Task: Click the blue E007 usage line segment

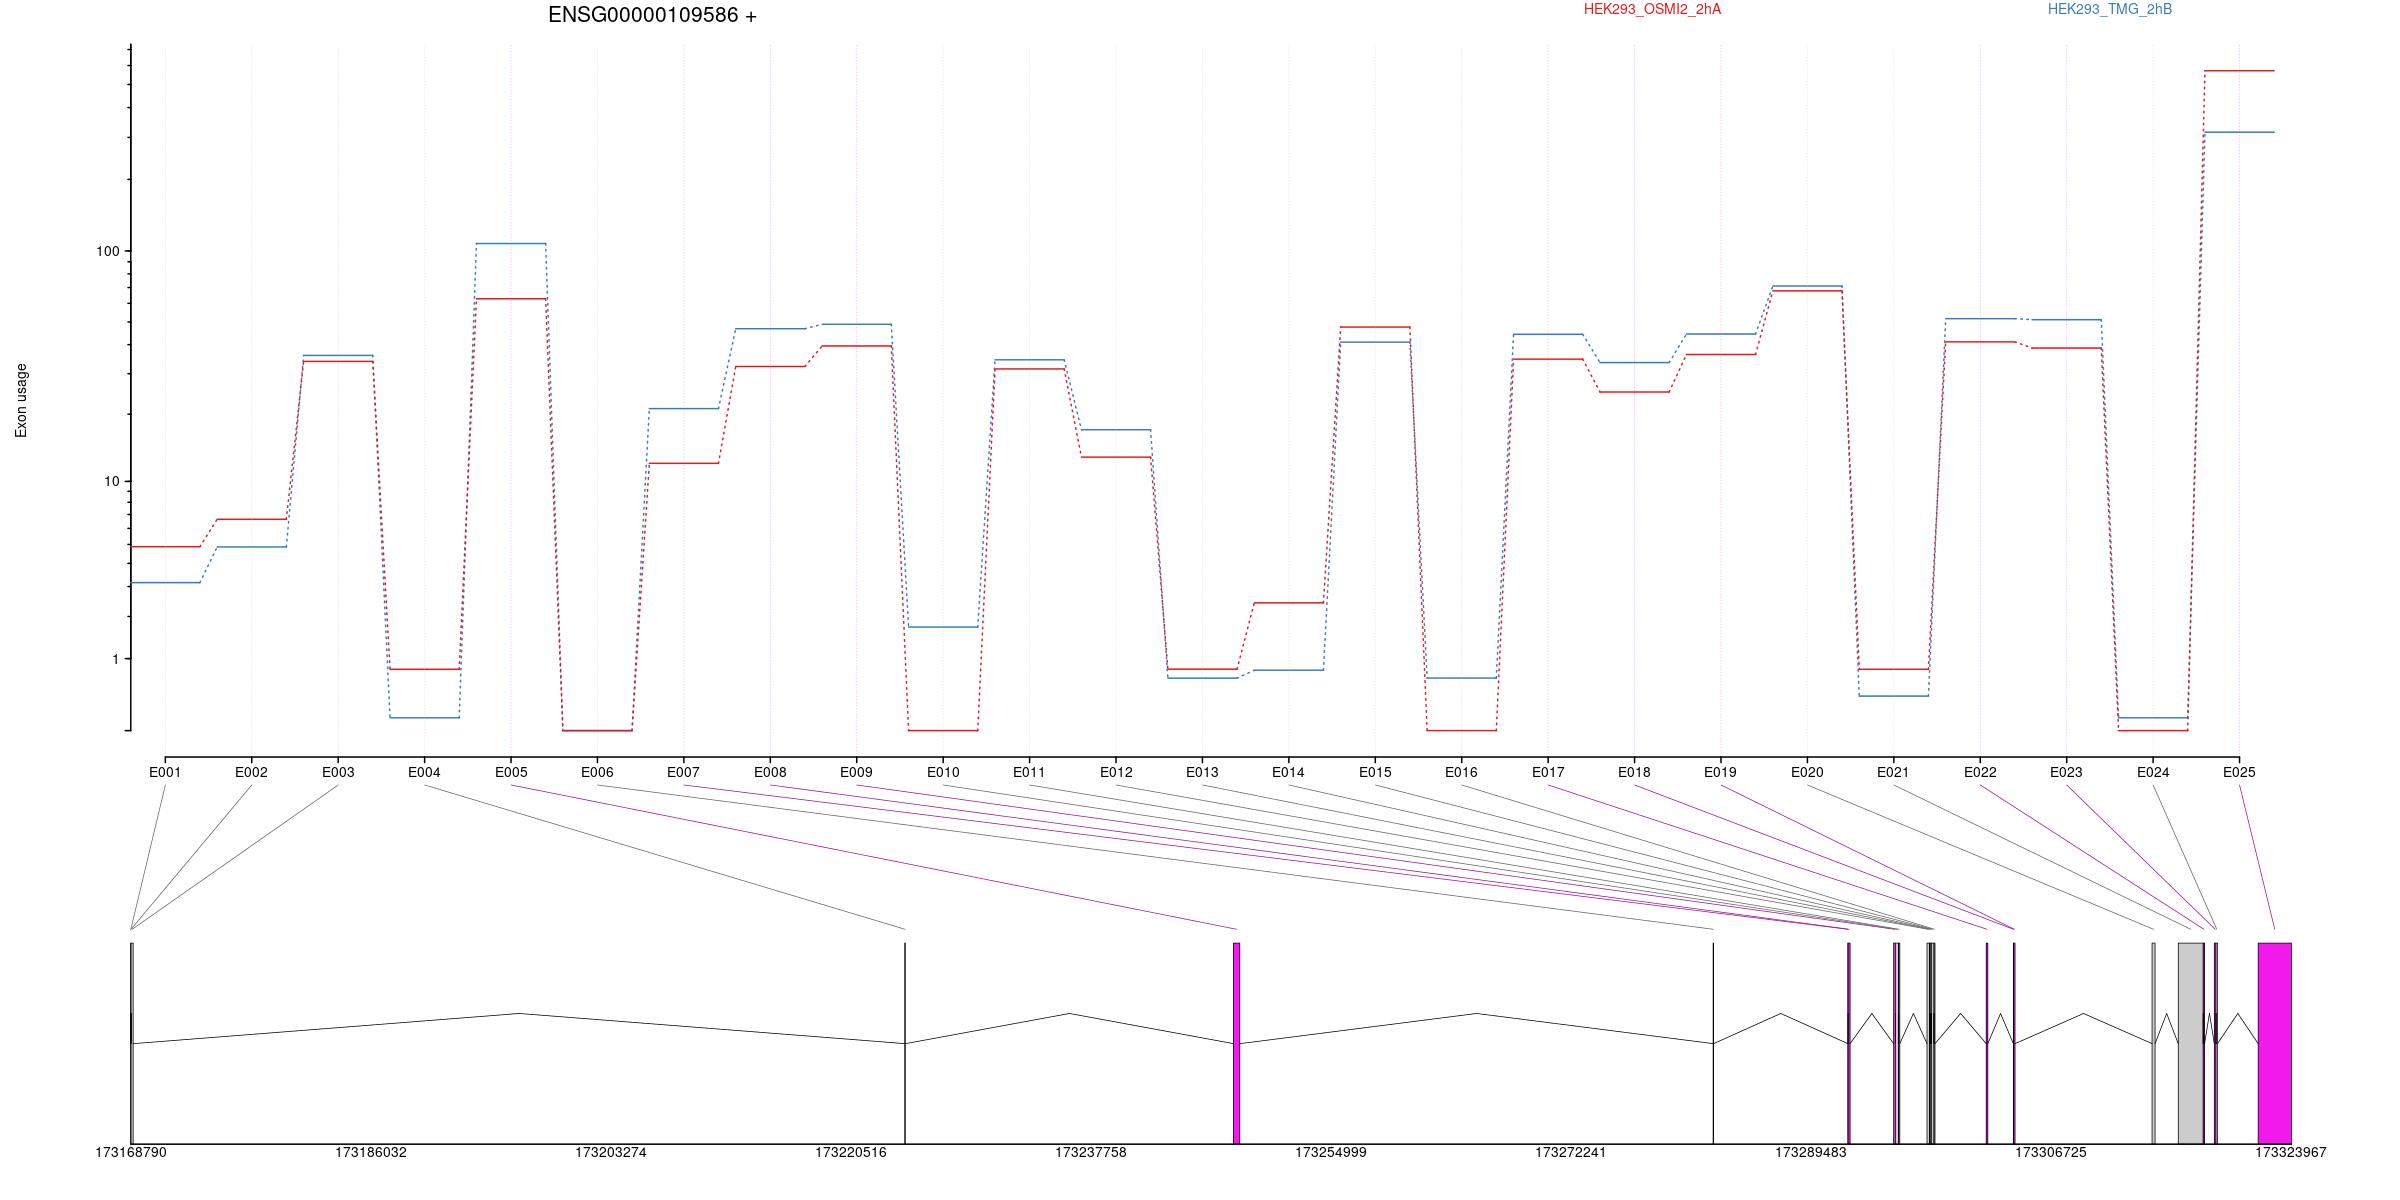Action: pos(683,408)
